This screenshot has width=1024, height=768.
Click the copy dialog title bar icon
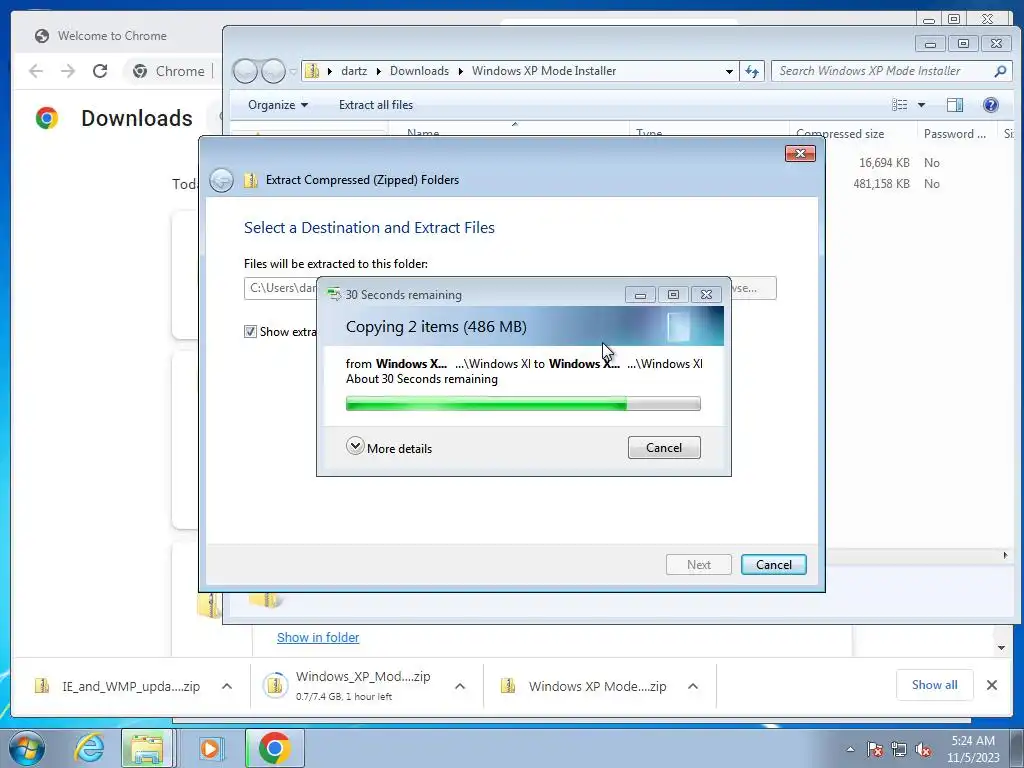(x=334, y=295)
